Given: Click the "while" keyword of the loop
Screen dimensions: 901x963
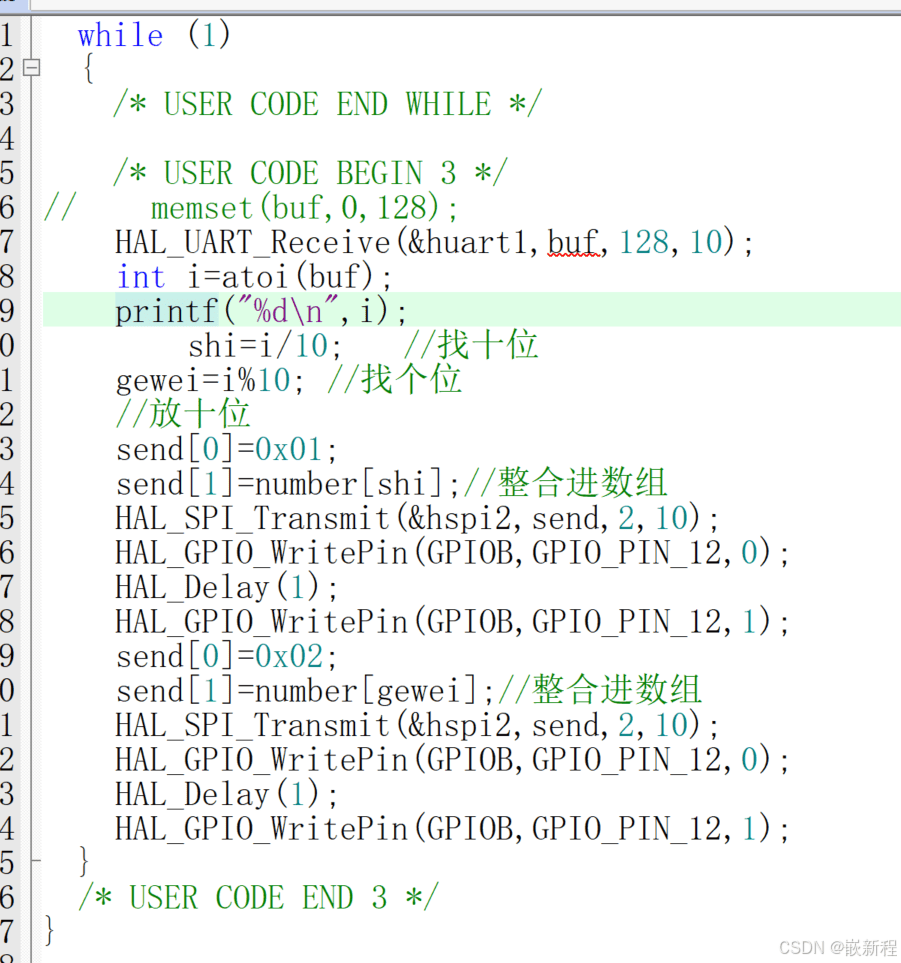Looking at the screenshot, I should click(x=120, y=35).
